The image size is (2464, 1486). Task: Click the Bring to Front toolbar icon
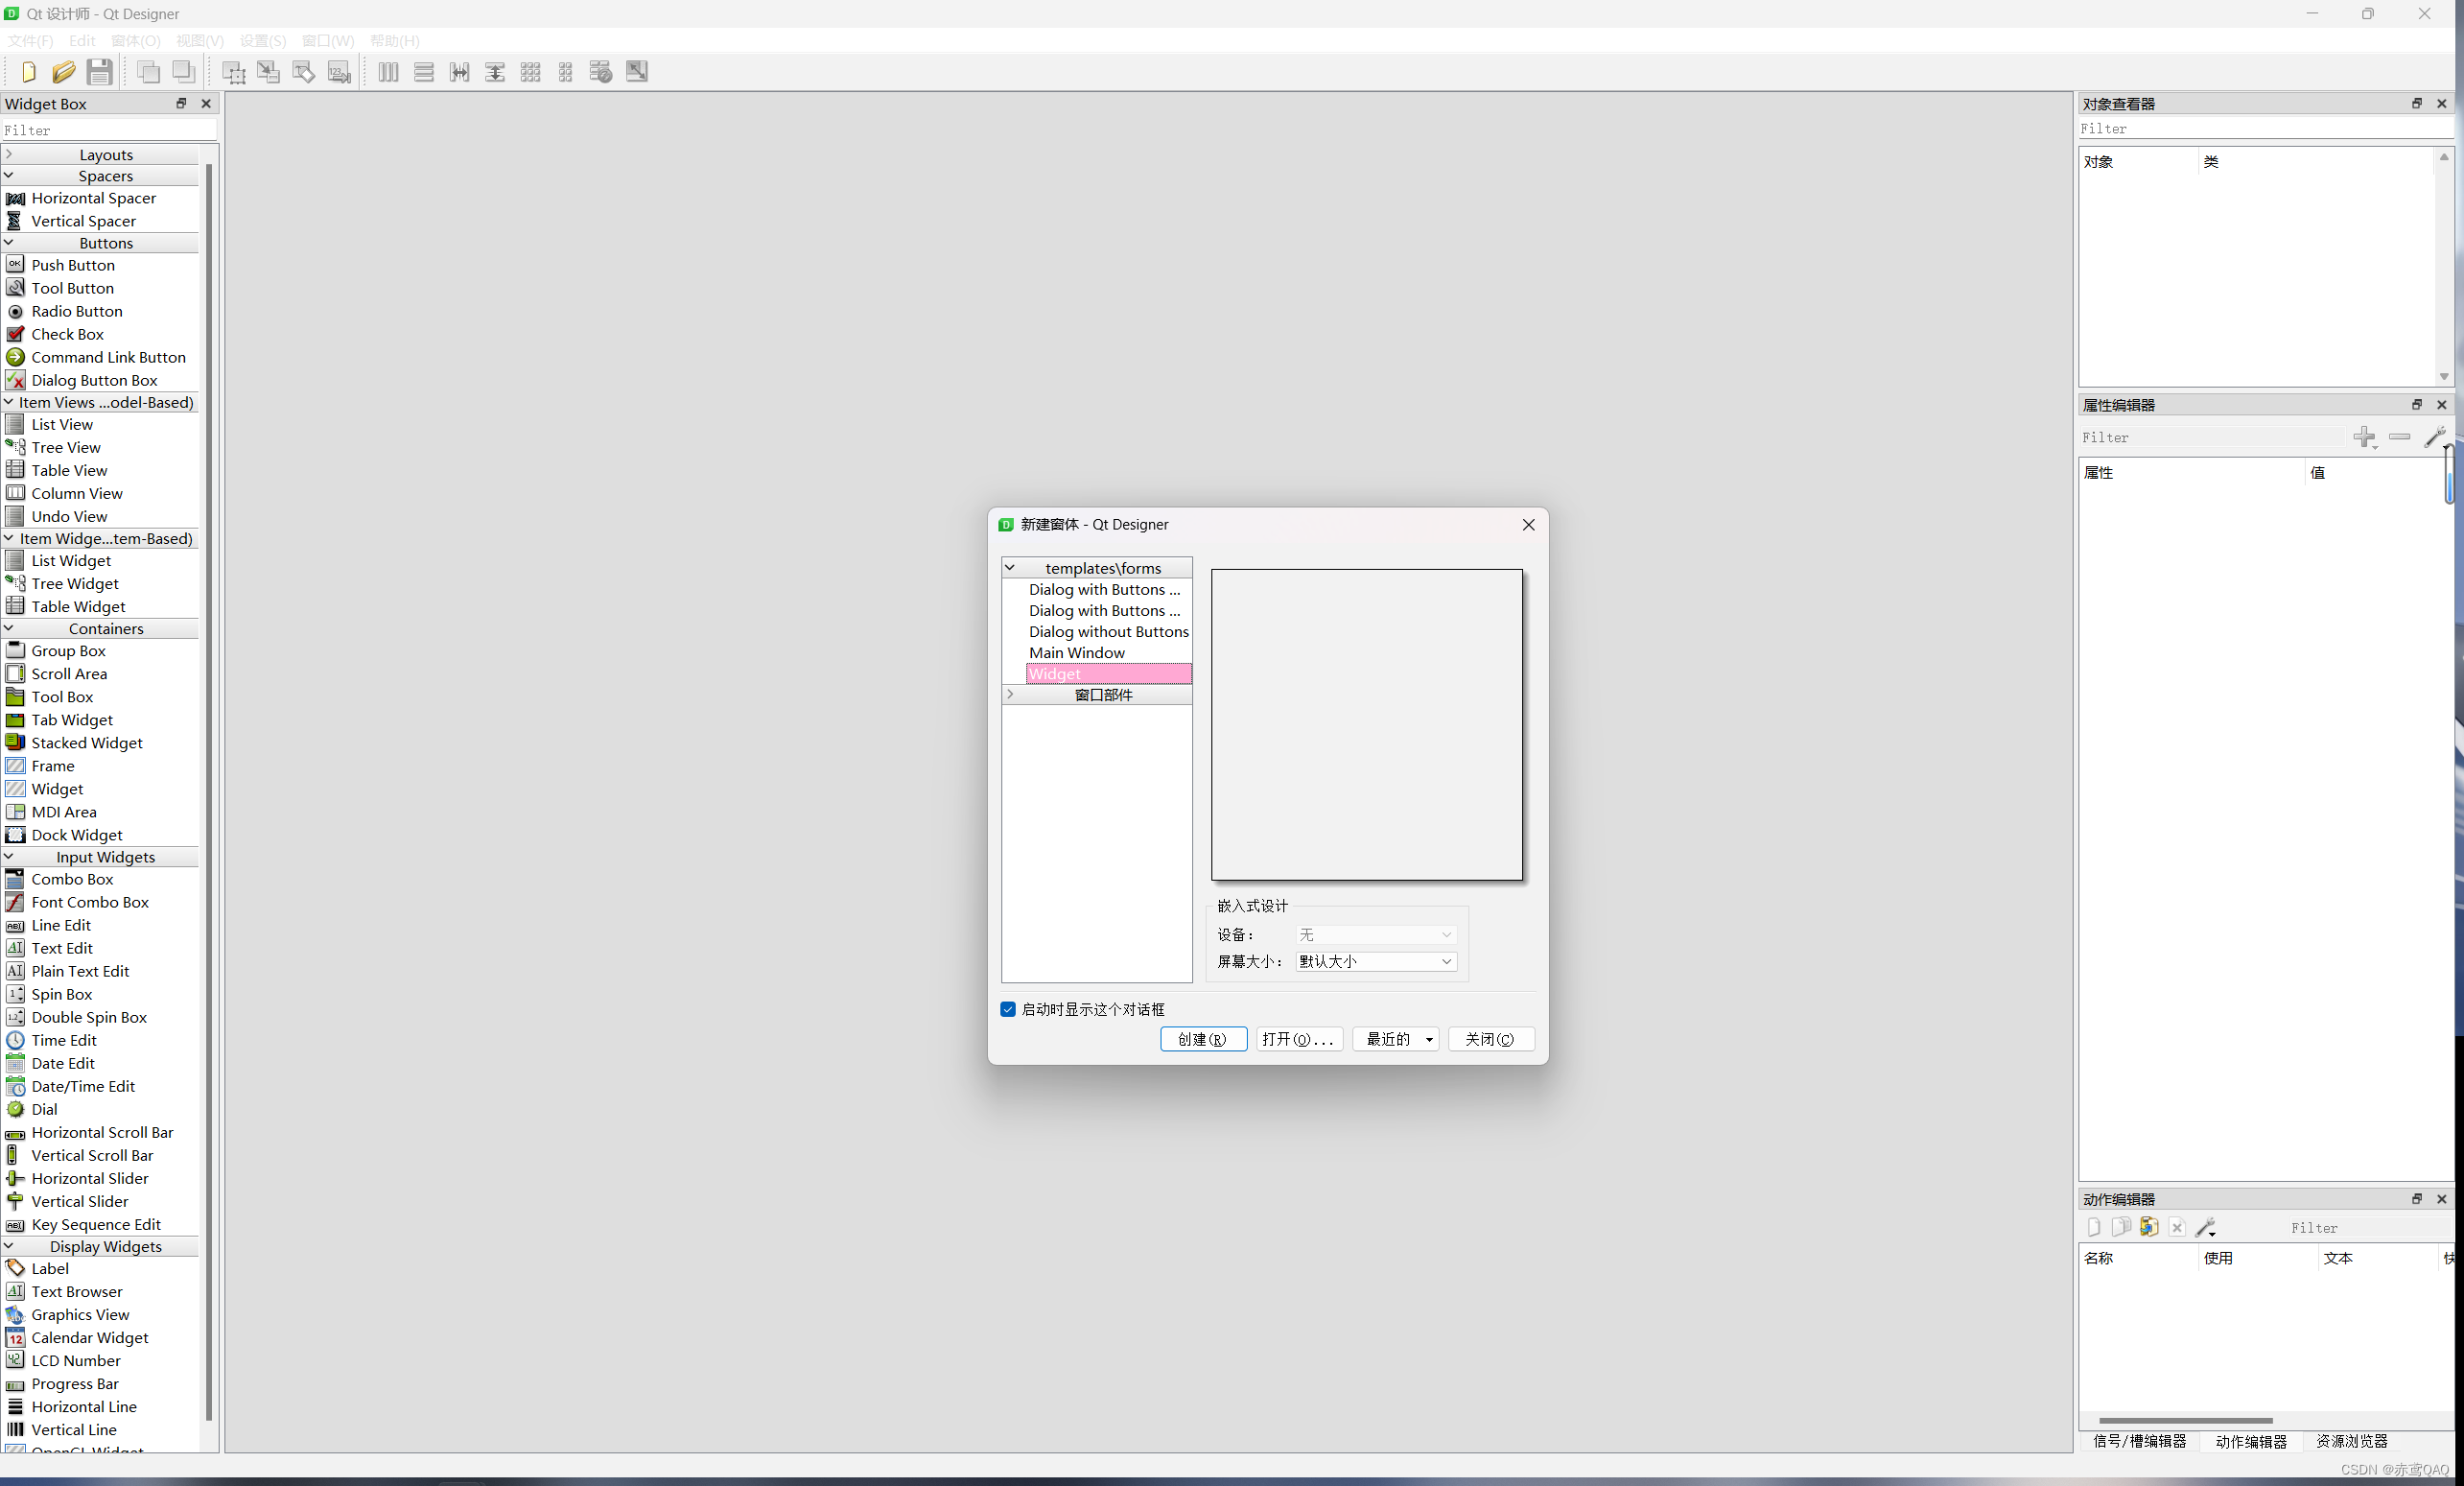pos(184,72)
